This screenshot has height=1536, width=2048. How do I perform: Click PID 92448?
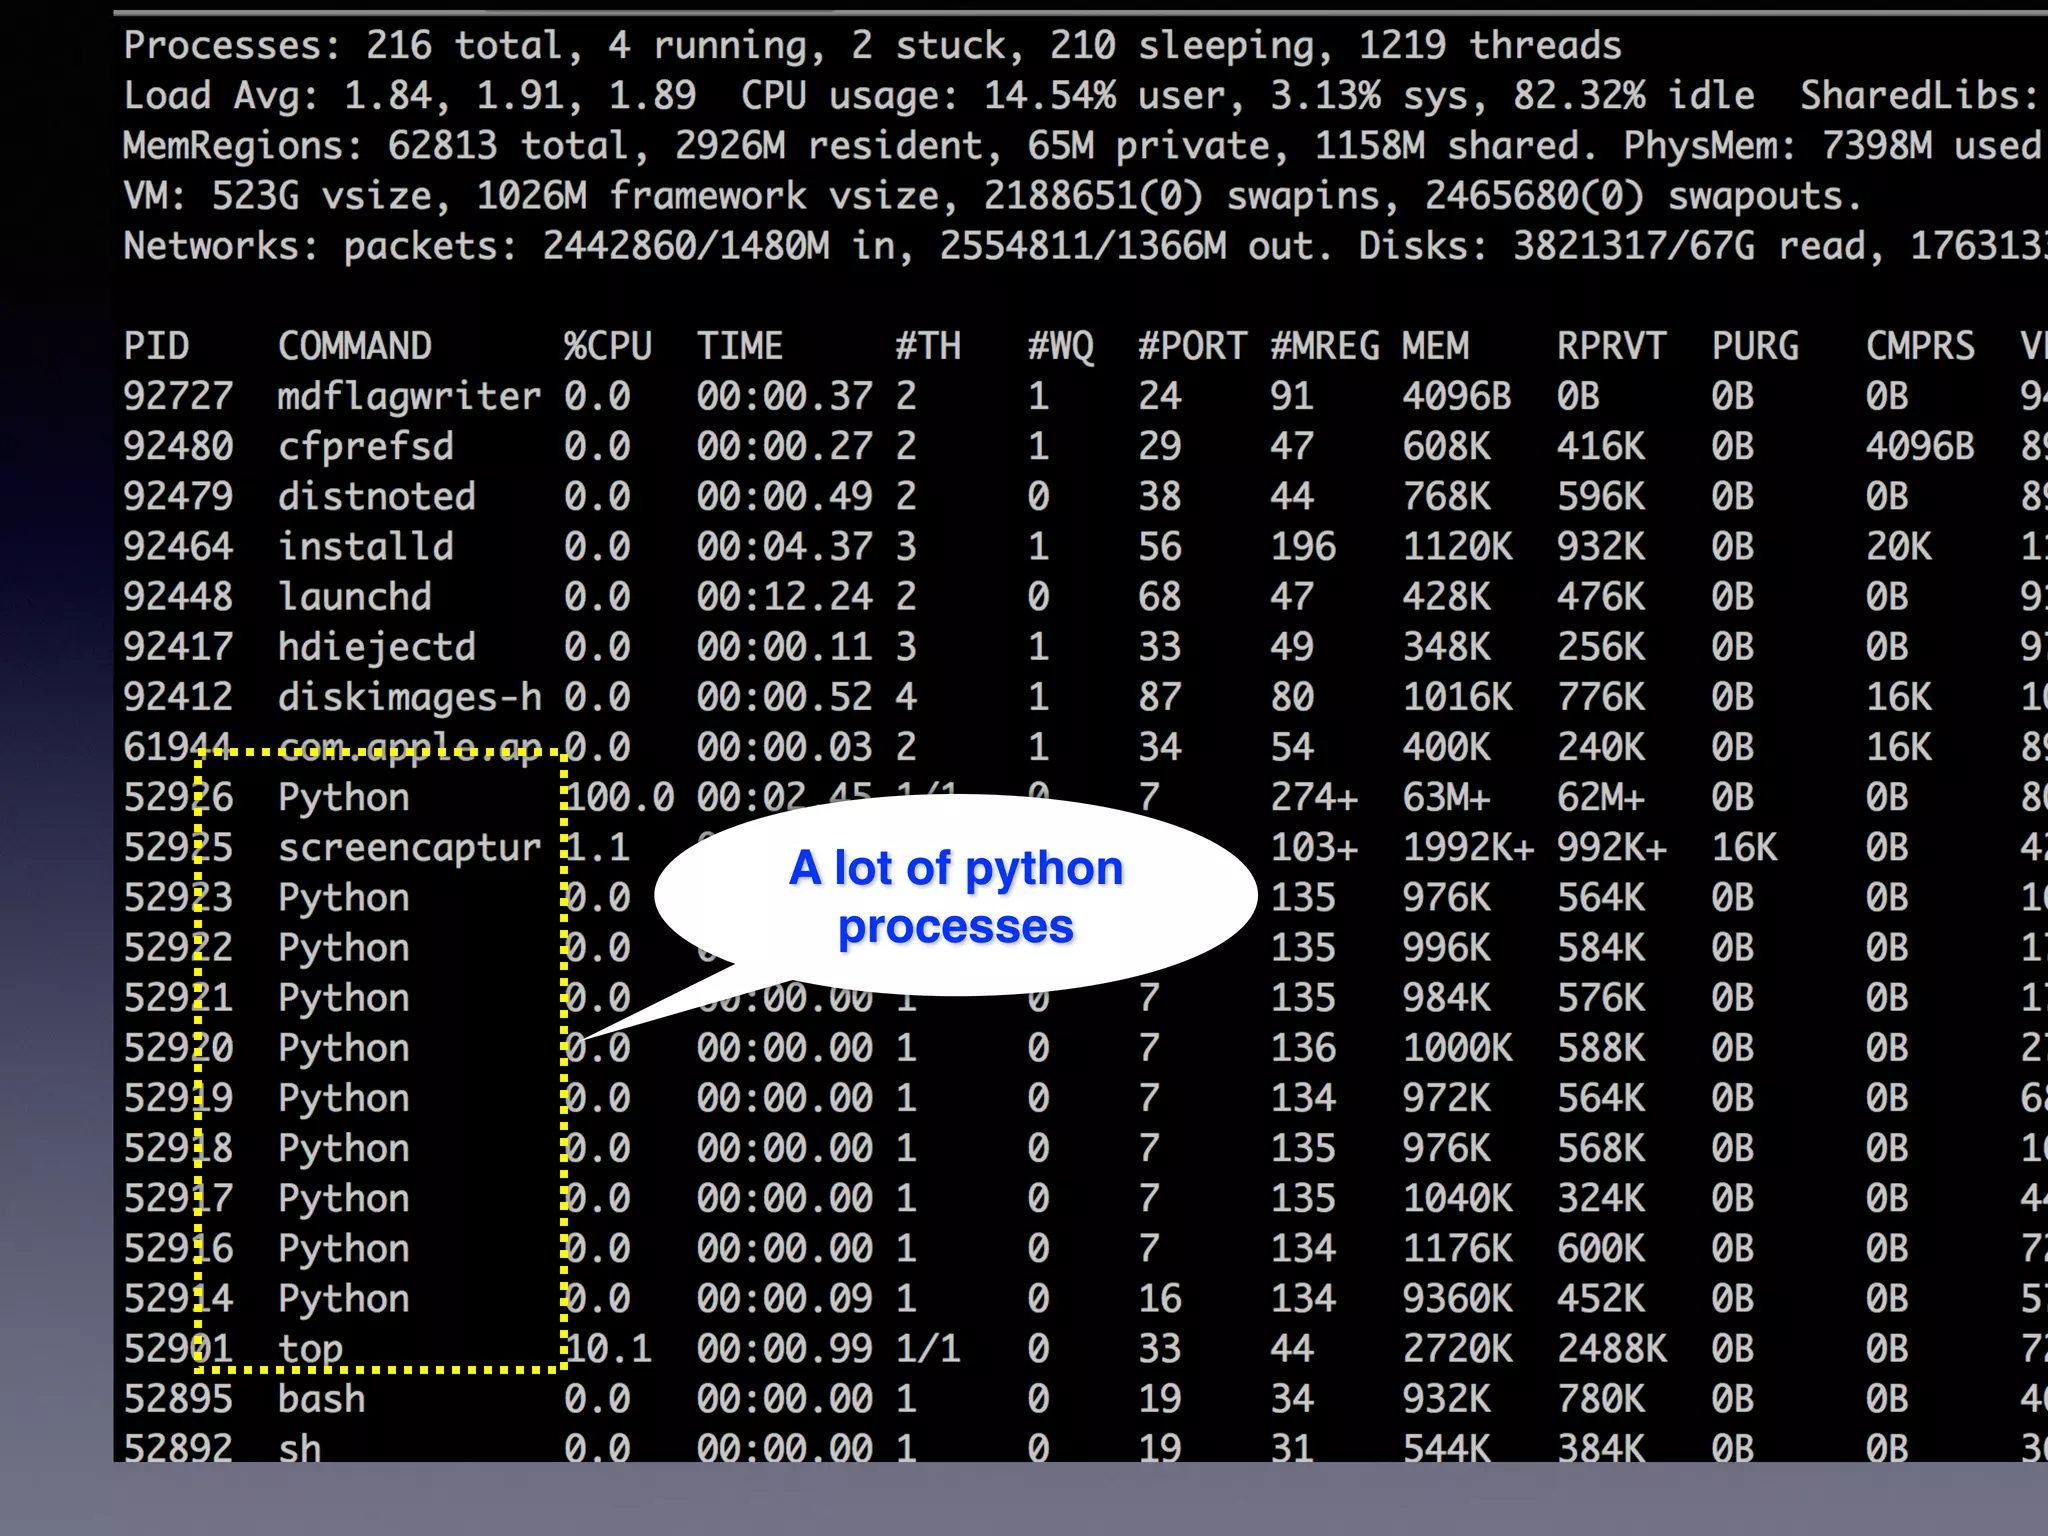click(178, 597)
